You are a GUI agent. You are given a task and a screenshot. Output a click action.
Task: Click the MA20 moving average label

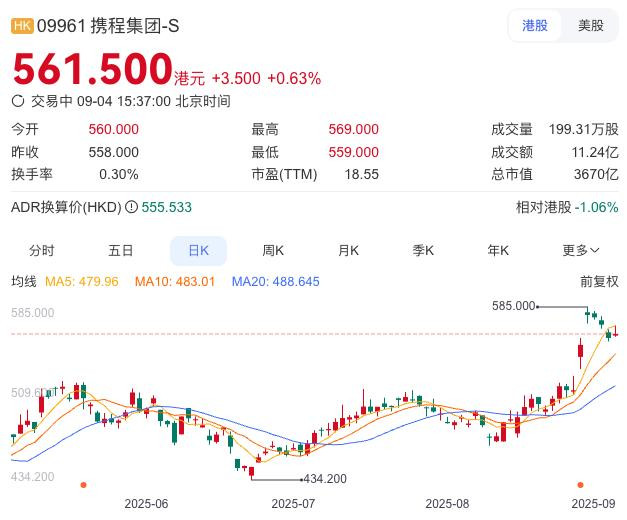click(x=276, y=282)
